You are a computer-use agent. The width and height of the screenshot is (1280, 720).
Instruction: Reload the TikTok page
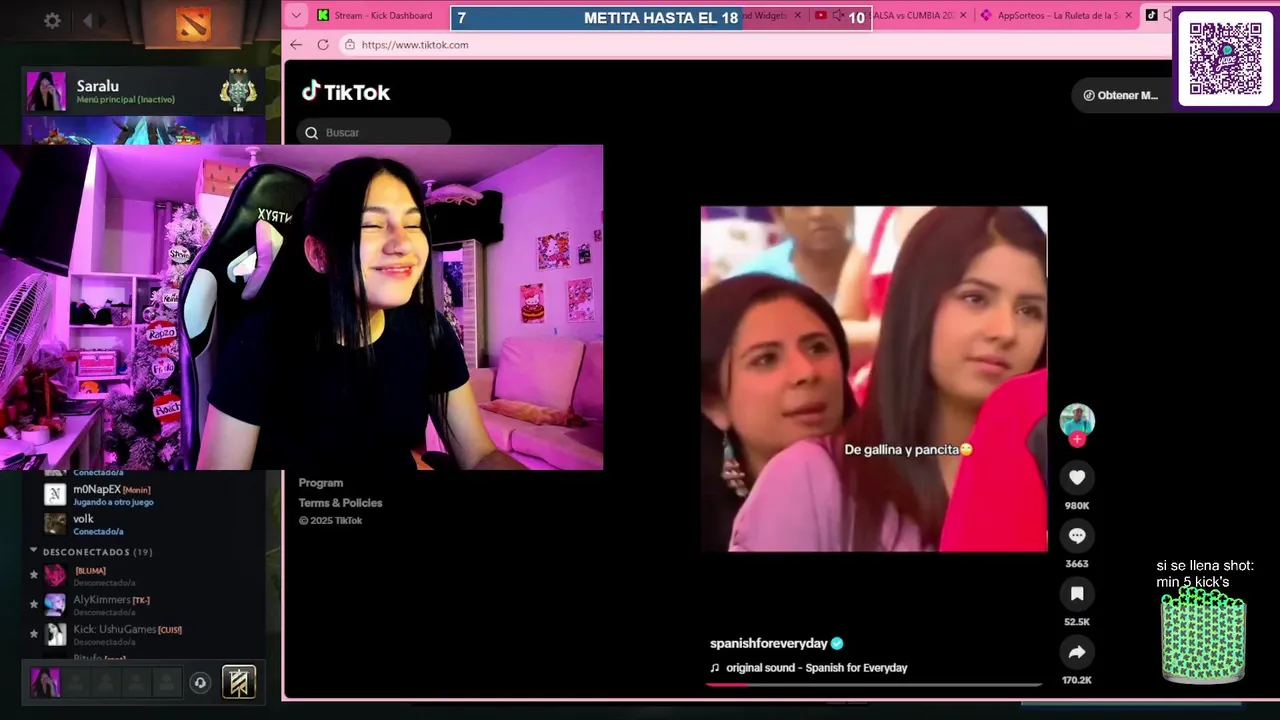coord(322,44)
